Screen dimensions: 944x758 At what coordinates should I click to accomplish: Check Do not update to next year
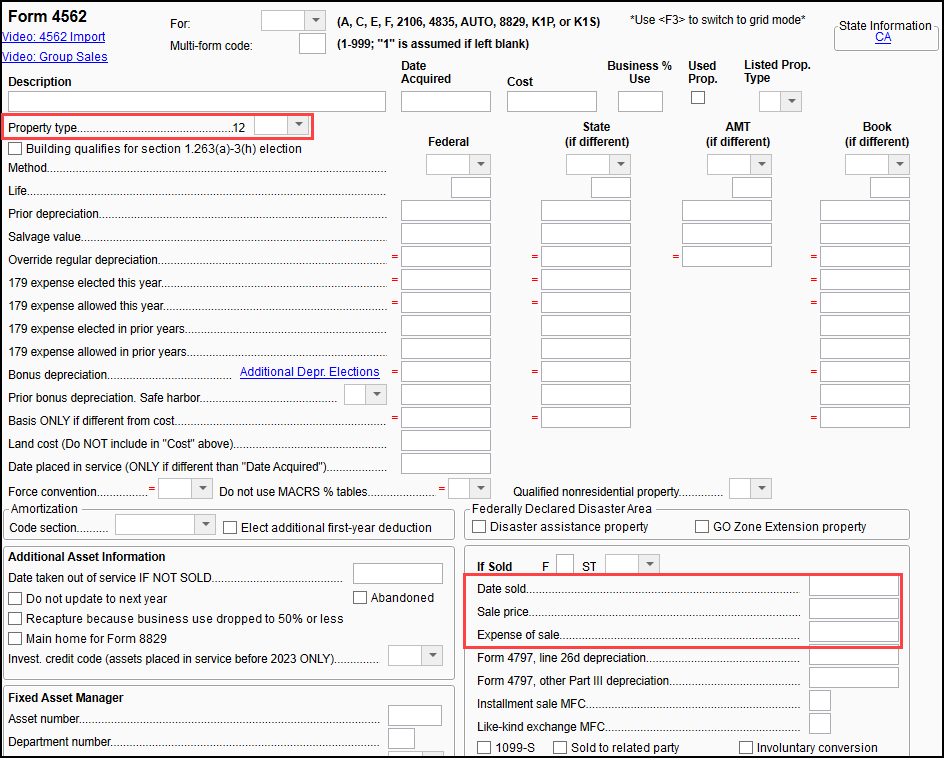click(15, 599)
